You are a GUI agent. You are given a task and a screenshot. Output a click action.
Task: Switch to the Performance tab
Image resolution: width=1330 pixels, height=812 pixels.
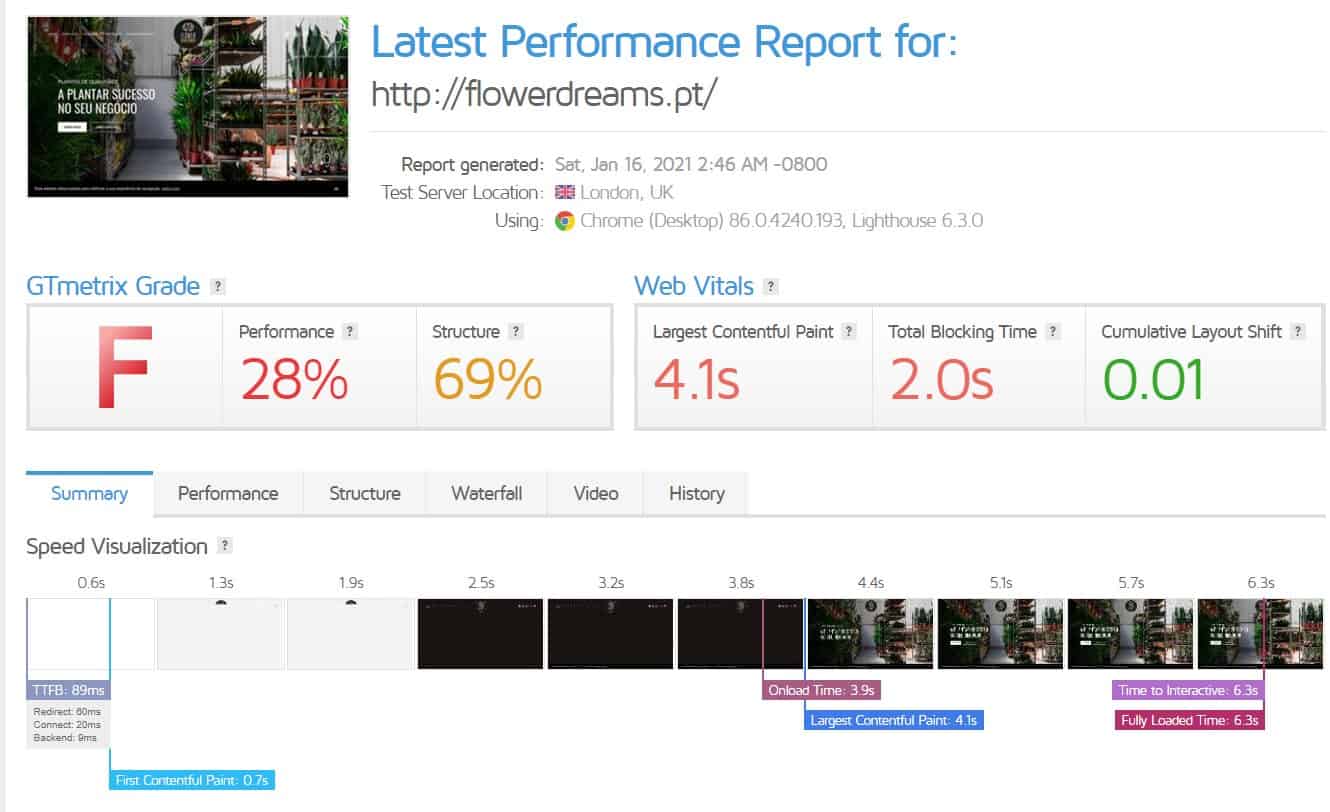[x=228, y=494]
